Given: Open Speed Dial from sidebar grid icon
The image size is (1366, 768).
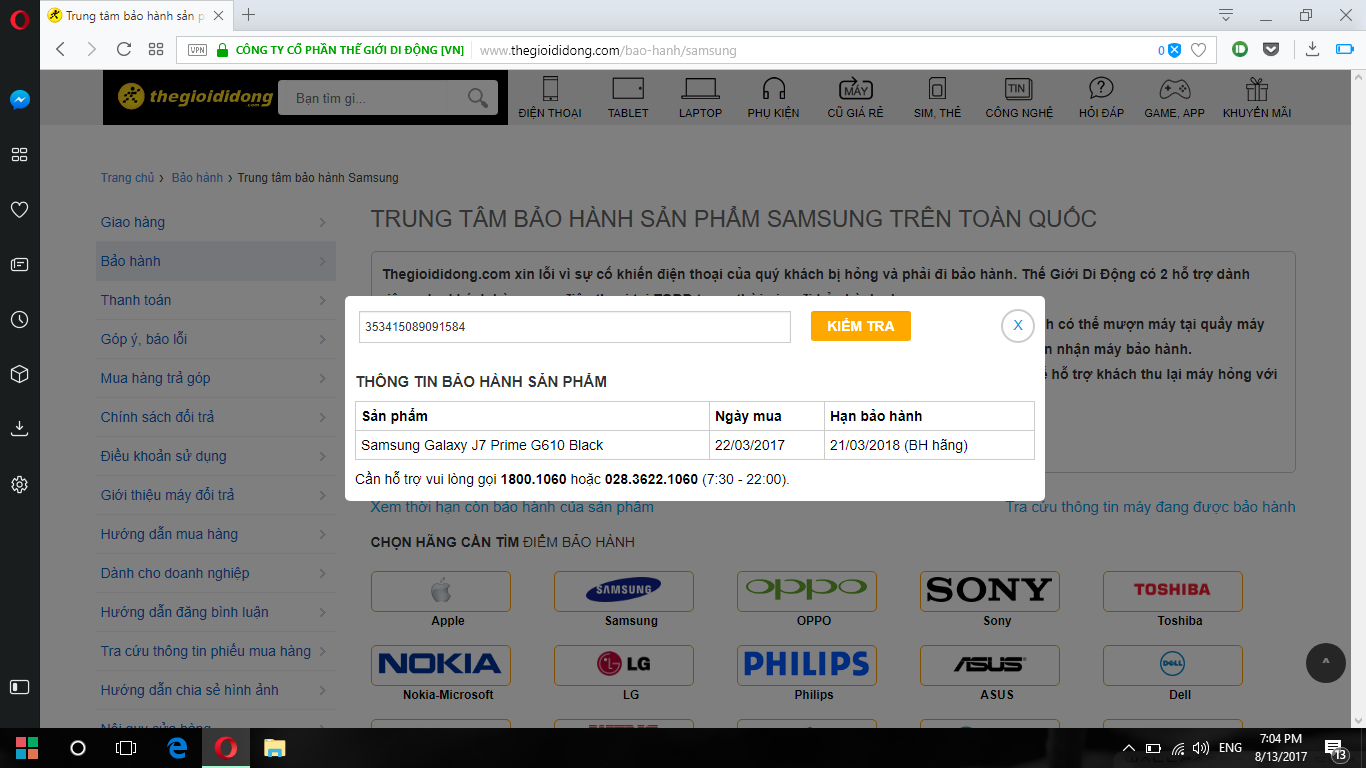Looking at the screenshot, I should point(20,155).
